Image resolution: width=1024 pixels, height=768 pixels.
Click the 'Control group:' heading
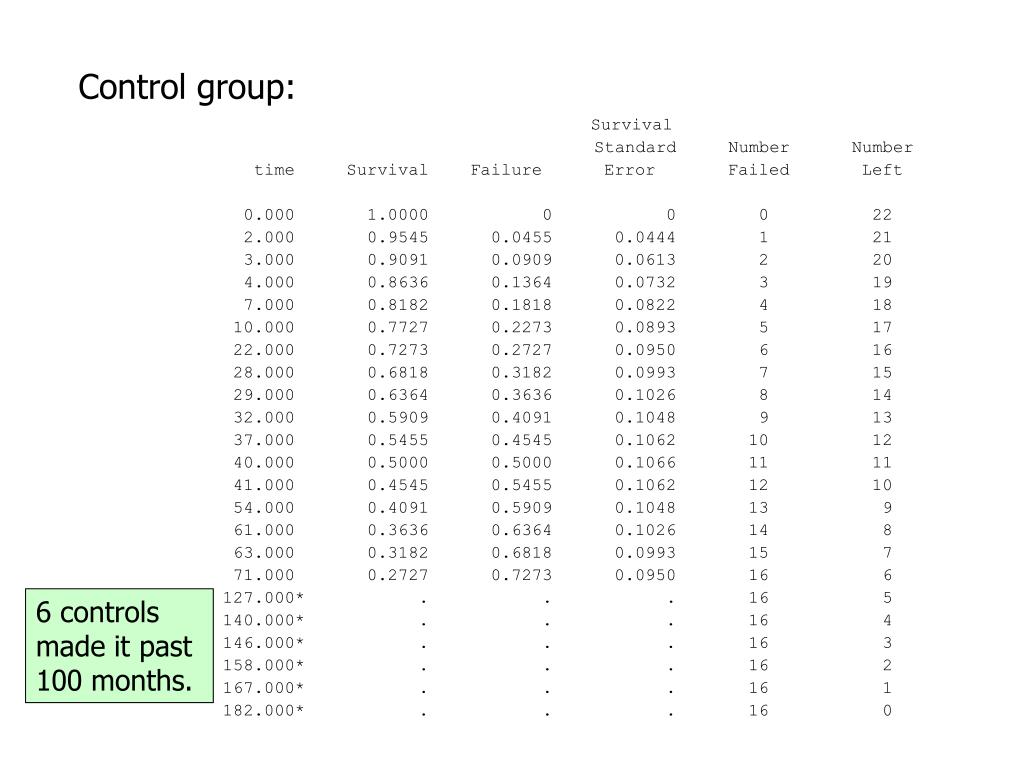coord(186,88)
